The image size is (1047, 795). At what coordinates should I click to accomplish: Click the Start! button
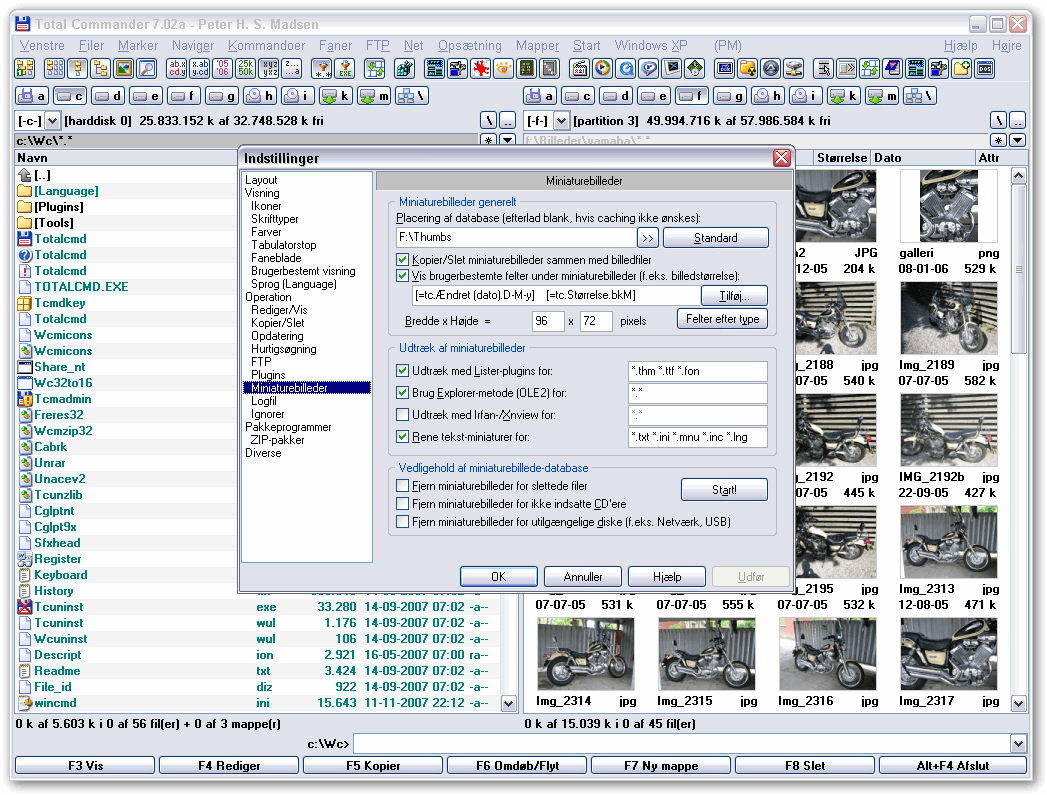click(x=724, y=490)
